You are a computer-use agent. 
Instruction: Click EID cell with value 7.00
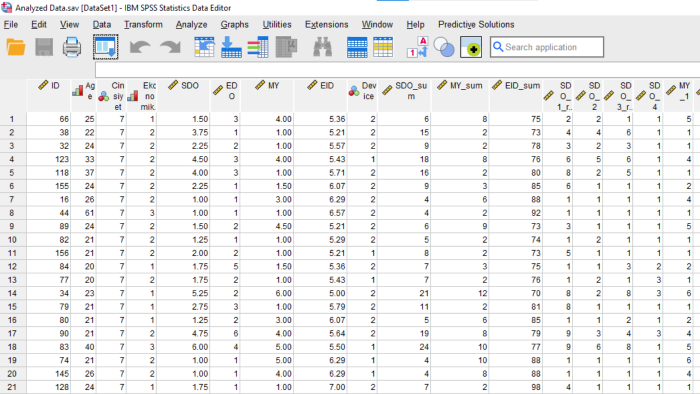321,387
